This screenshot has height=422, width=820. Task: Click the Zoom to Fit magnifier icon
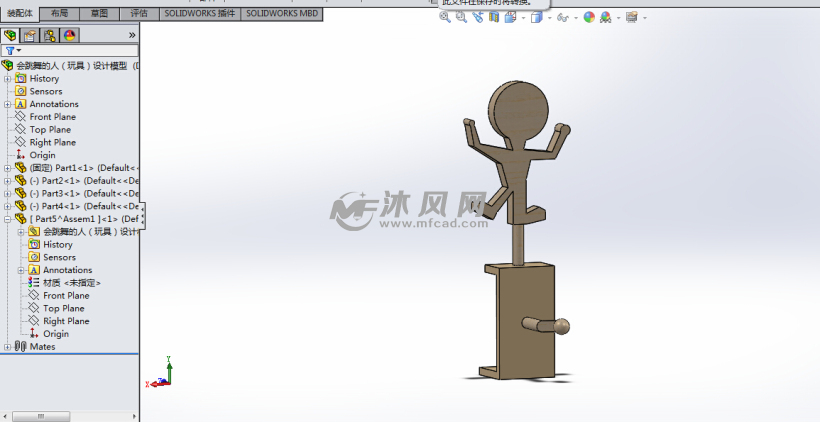(445, 17)
